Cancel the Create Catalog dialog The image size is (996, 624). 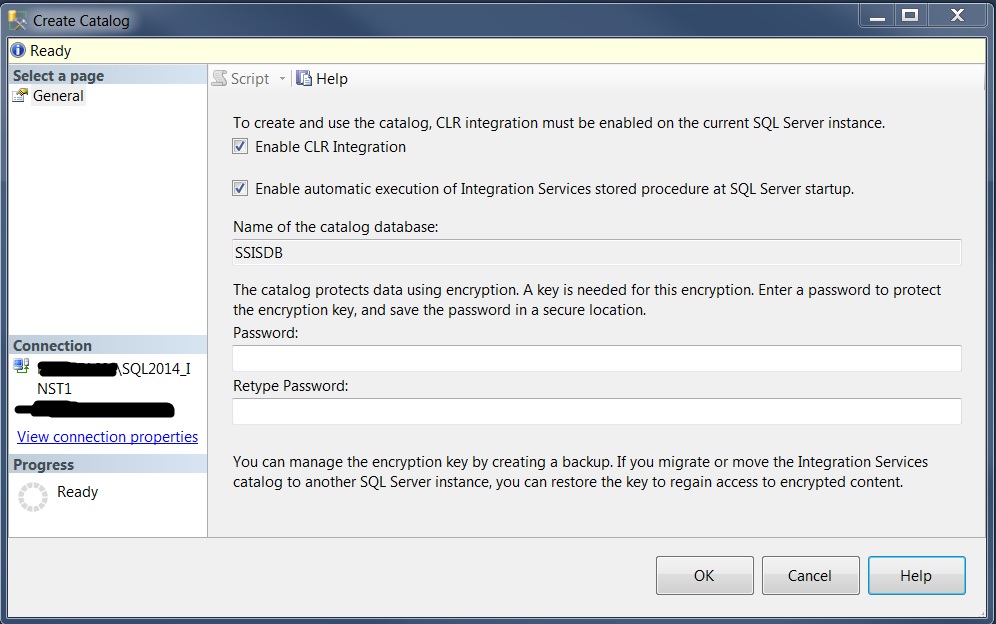click(x=810, y=575)
